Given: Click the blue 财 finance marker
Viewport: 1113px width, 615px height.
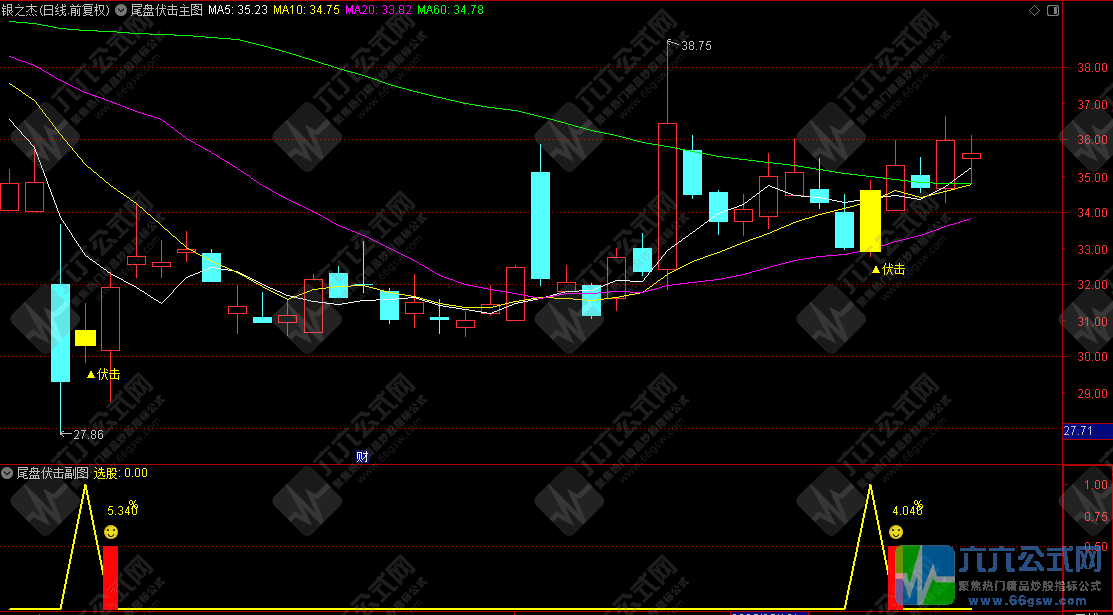Looking at the screenshot, I should 362,456.
